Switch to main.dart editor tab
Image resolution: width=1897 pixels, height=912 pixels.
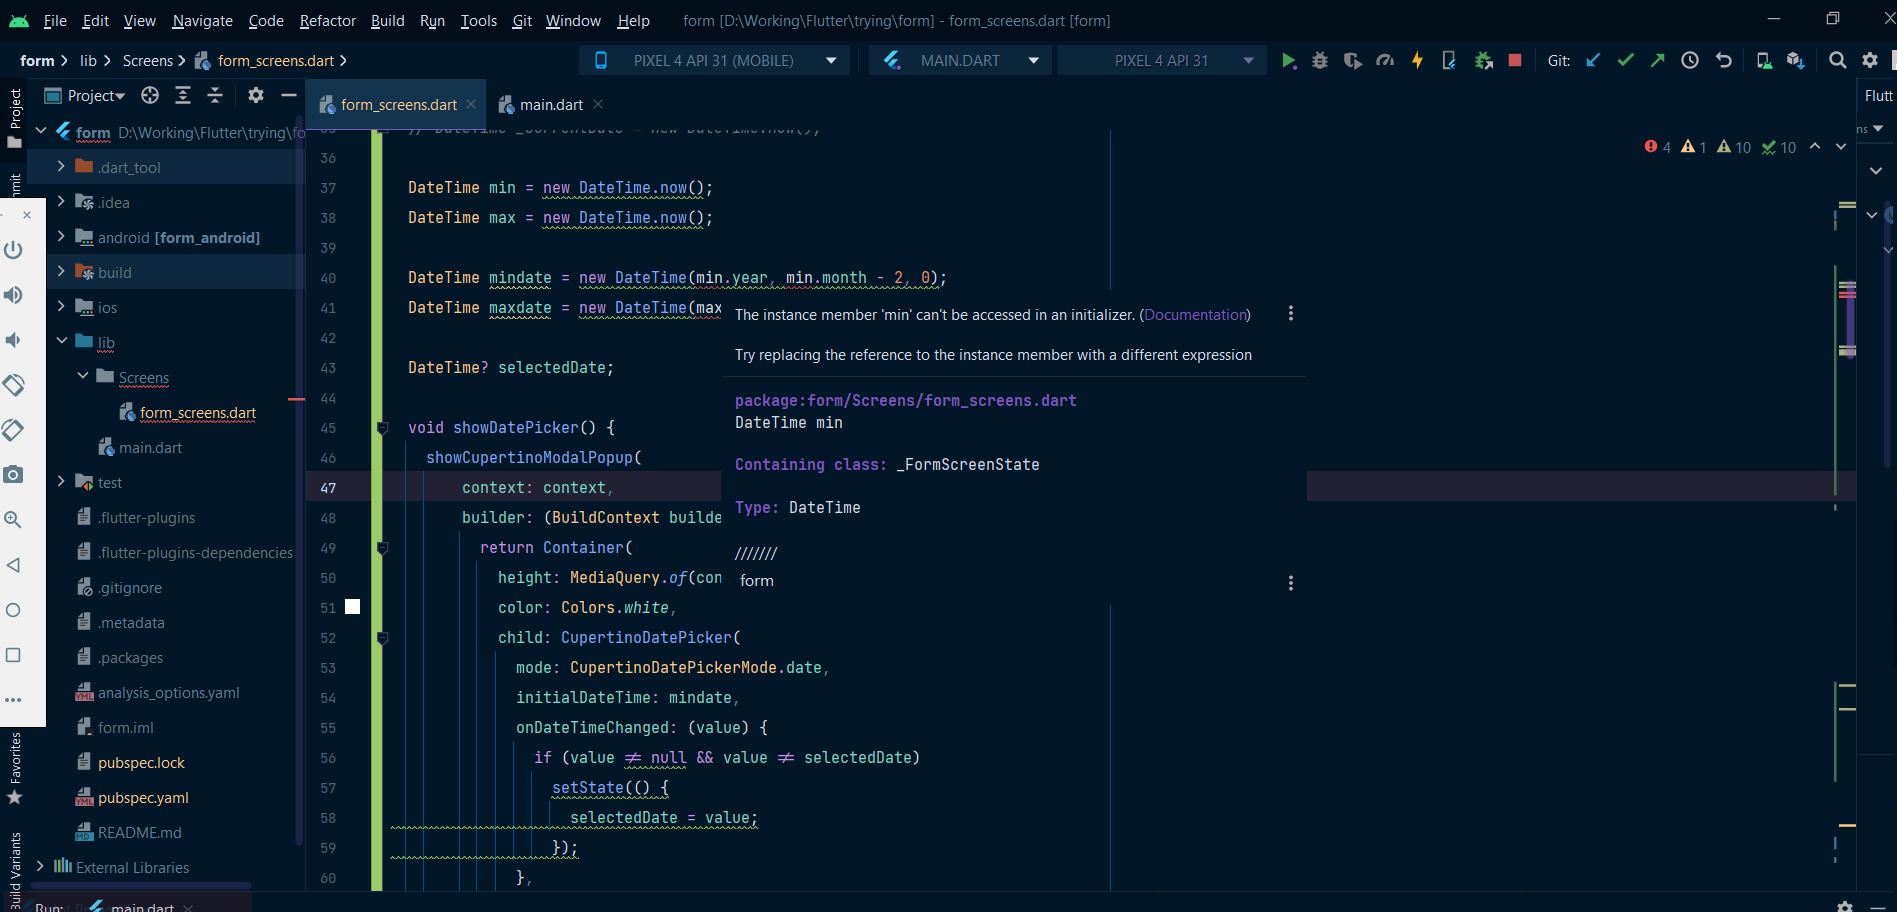point(551,105)
